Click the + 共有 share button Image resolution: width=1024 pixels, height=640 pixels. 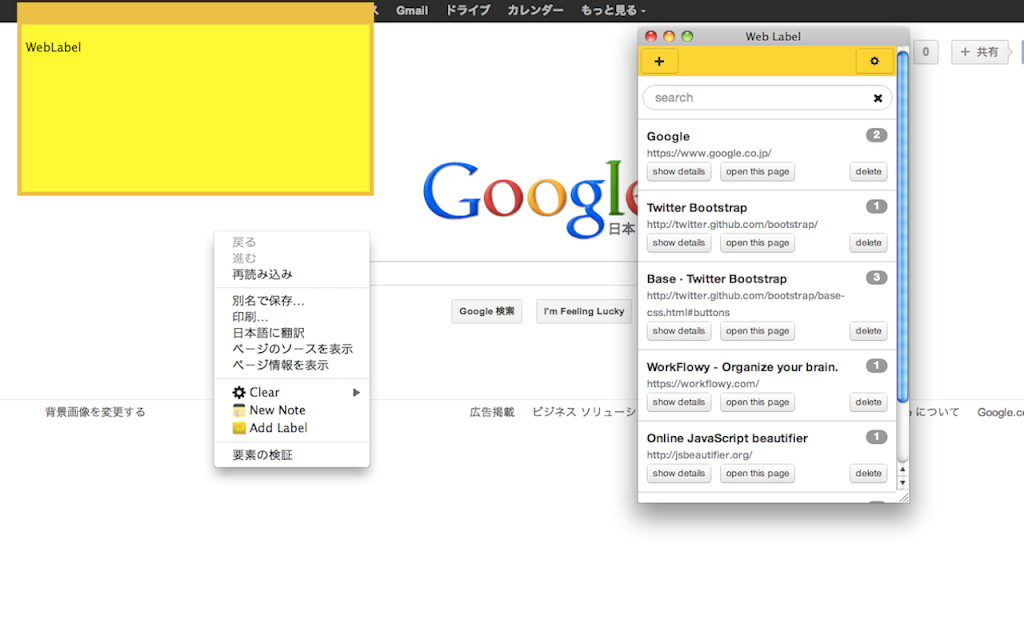pyautogui.click(x=980, y=52)
